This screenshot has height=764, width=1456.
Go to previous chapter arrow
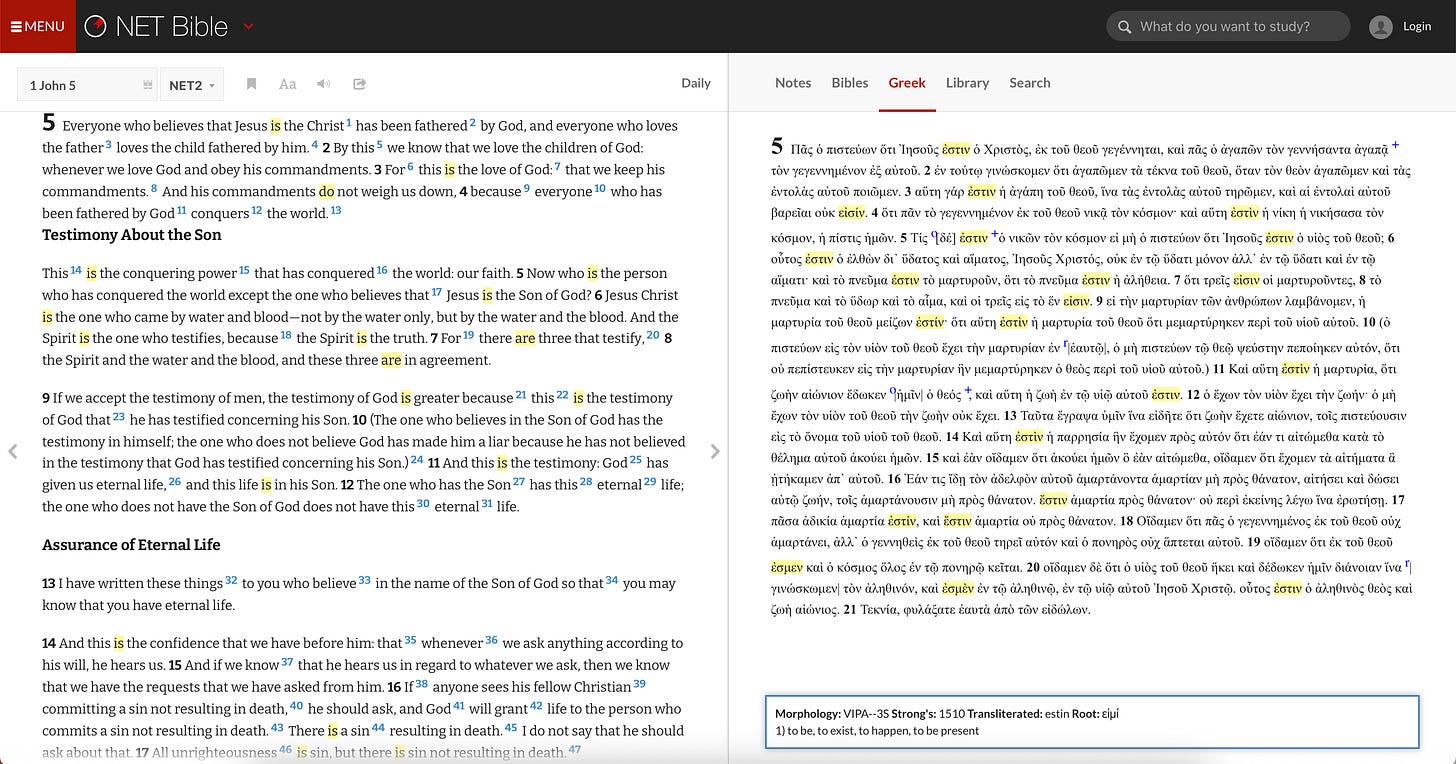13,451
